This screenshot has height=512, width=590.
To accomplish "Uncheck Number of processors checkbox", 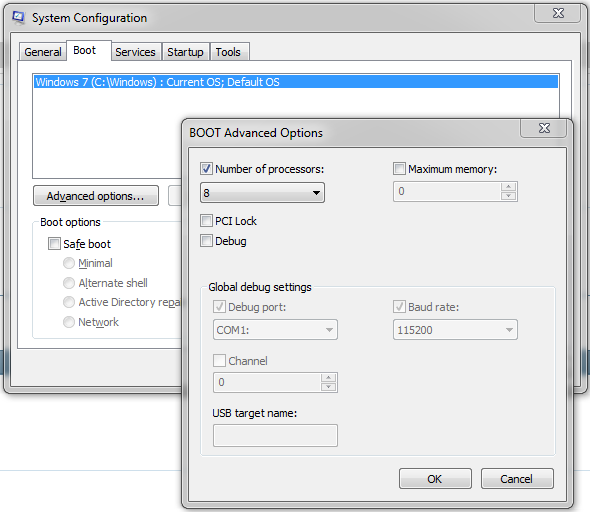I will [x=206, y=169].
